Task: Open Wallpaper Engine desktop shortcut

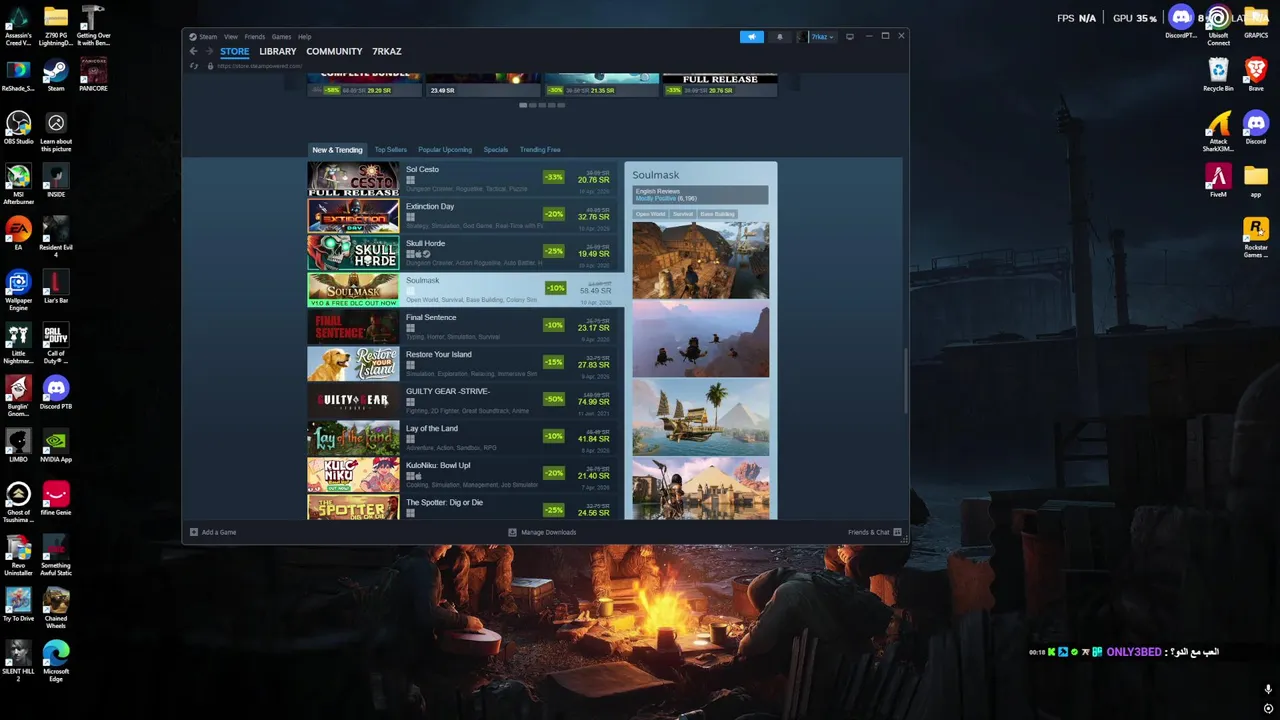Action: coord(18,290)
